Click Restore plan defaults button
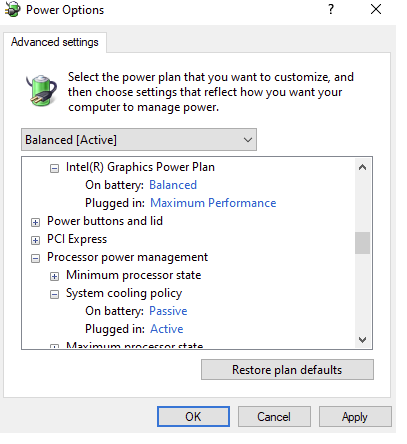The width and height of the screenshot is (407, 444). [287, 370]
